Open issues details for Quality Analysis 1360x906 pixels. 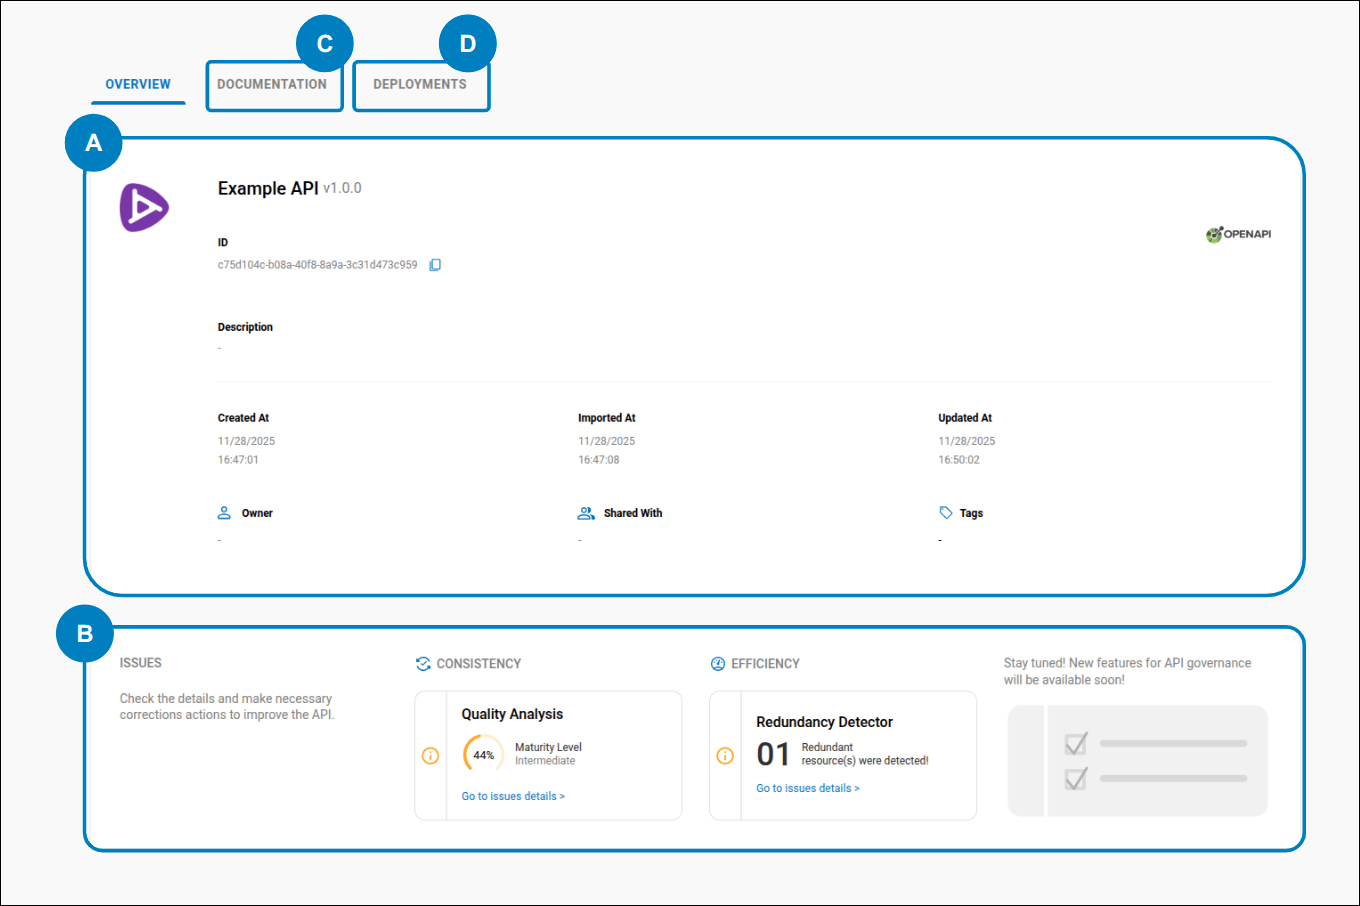point(513,795)
